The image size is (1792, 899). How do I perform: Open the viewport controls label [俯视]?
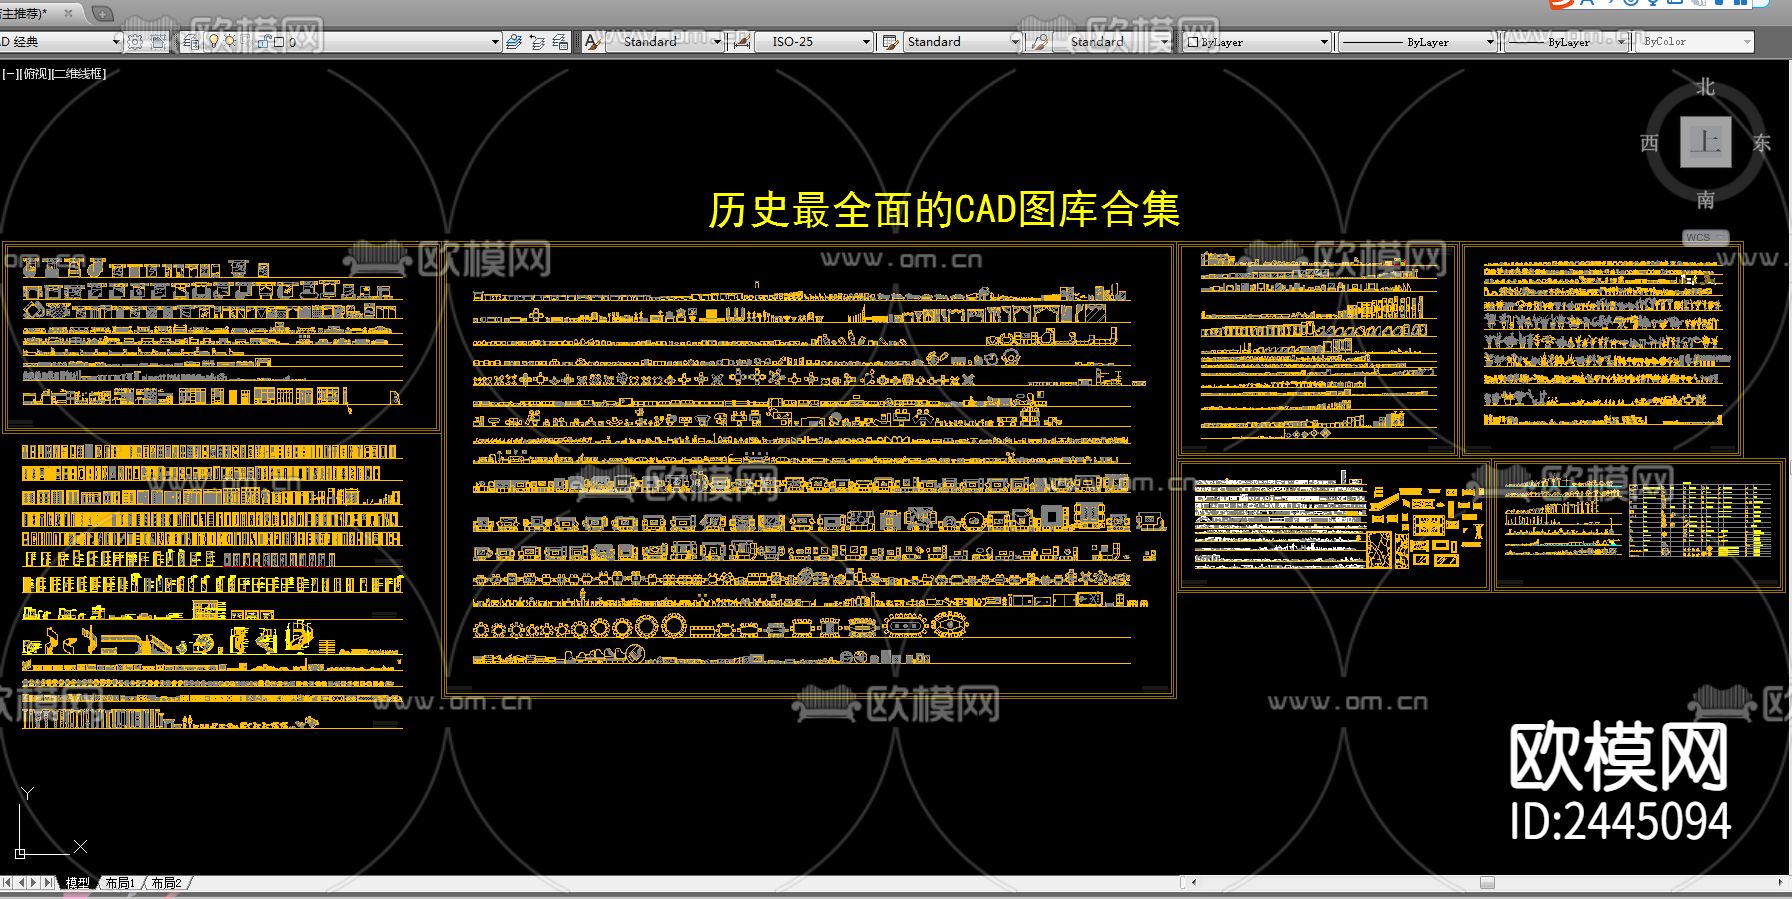pyautogui.click(x=34, y=73)
